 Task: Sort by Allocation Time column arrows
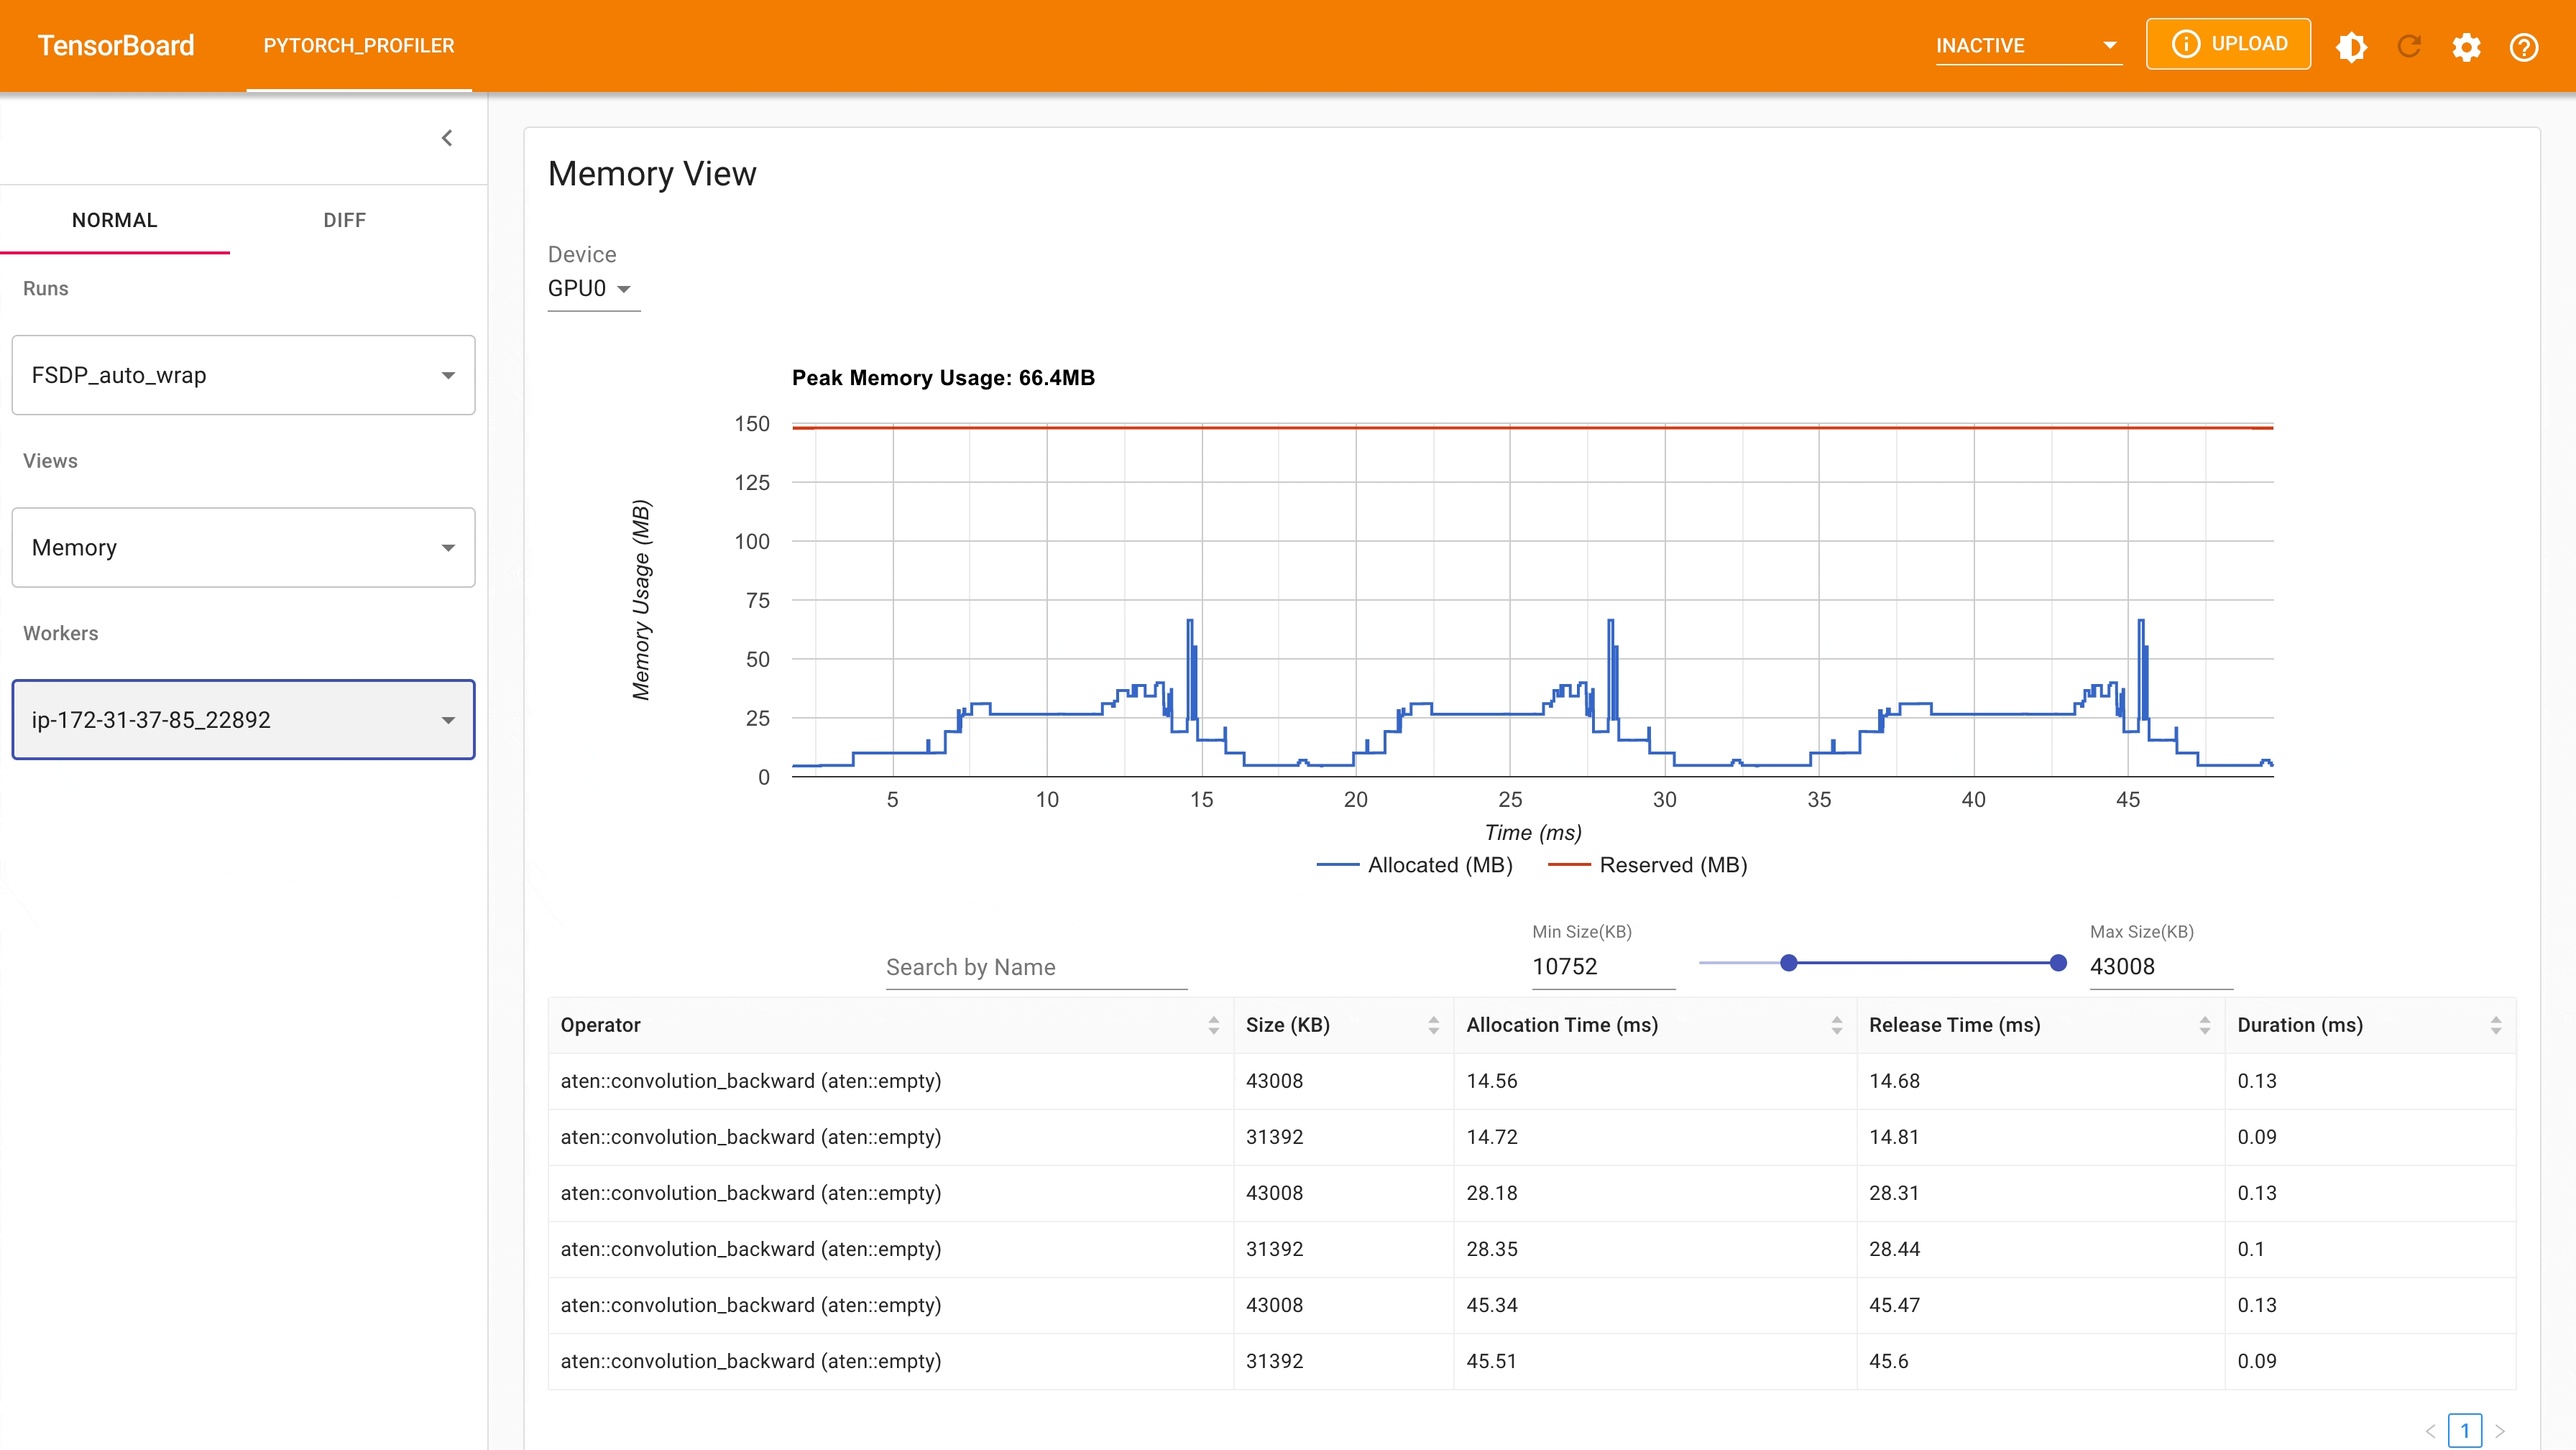point(1837,1025)
